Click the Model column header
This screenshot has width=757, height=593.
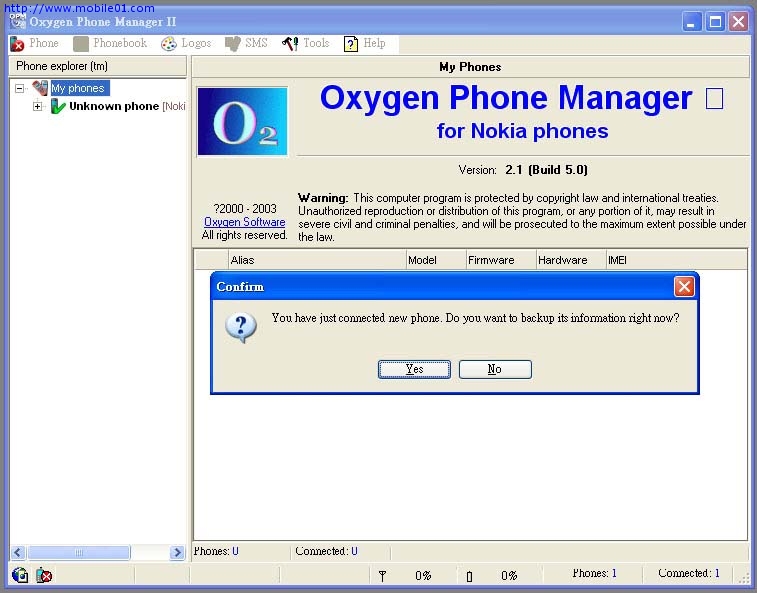point(436,260)
